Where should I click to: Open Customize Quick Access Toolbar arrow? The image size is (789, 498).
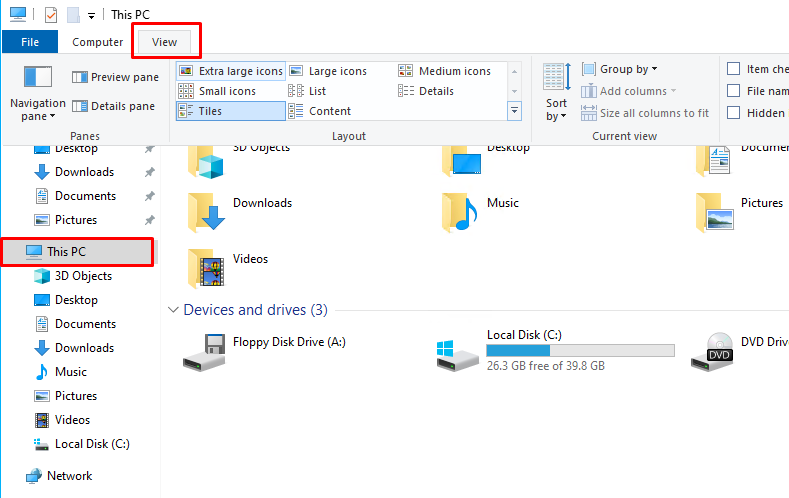pos(91,16)
